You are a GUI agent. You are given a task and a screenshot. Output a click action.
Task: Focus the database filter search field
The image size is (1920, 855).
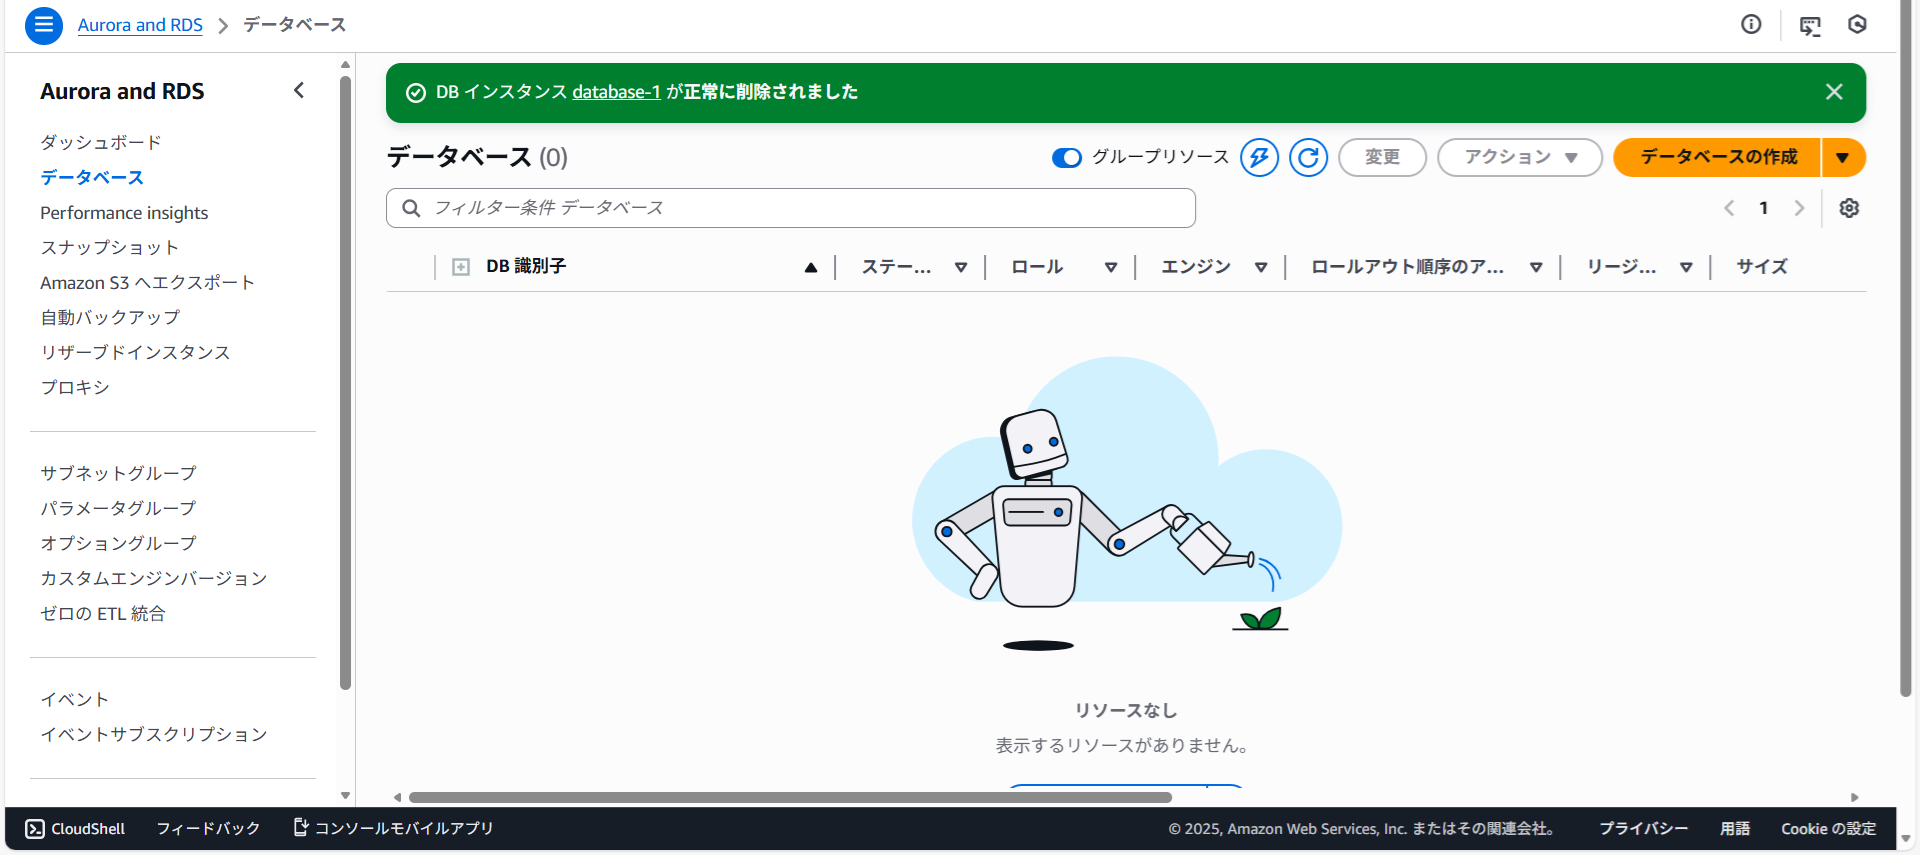click(790, 208)
